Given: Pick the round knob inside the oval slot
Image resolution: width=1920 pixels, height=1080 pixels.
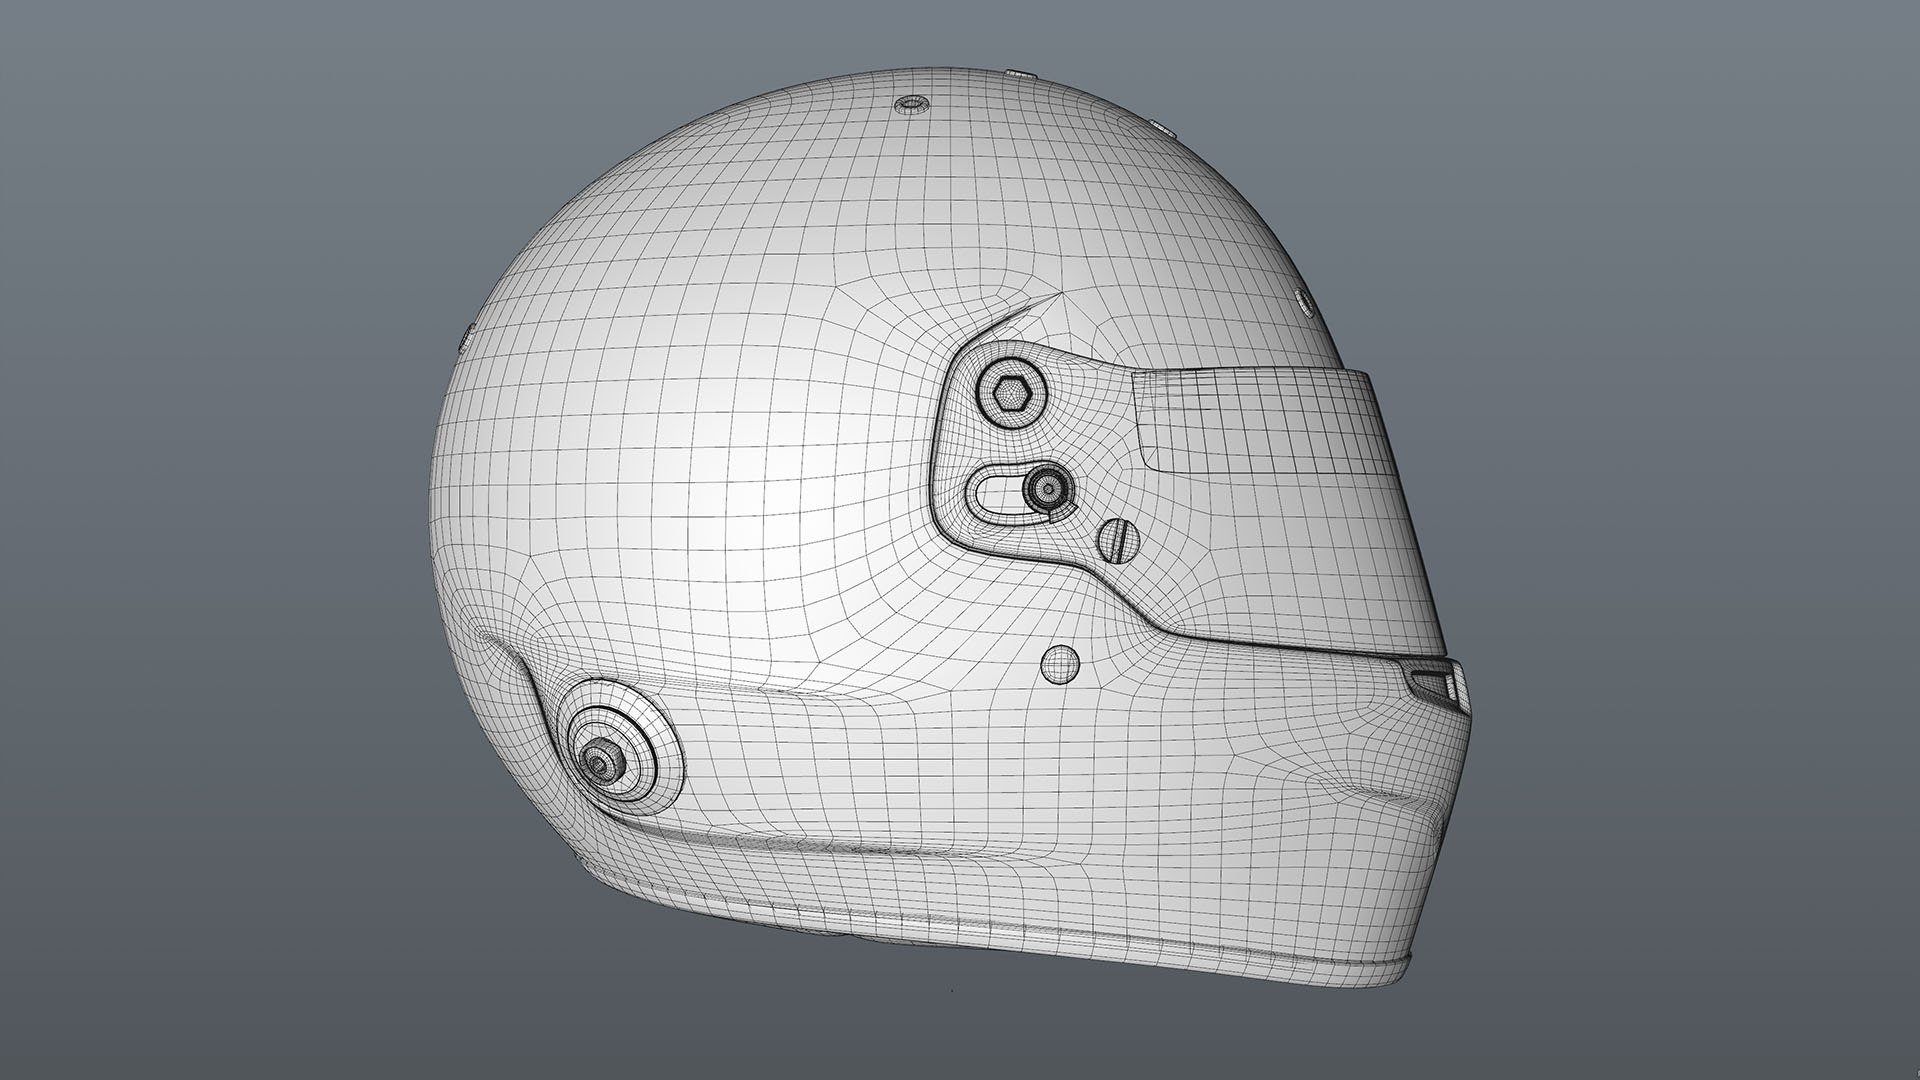Looking at the screenshot, I should point(1047,489).
